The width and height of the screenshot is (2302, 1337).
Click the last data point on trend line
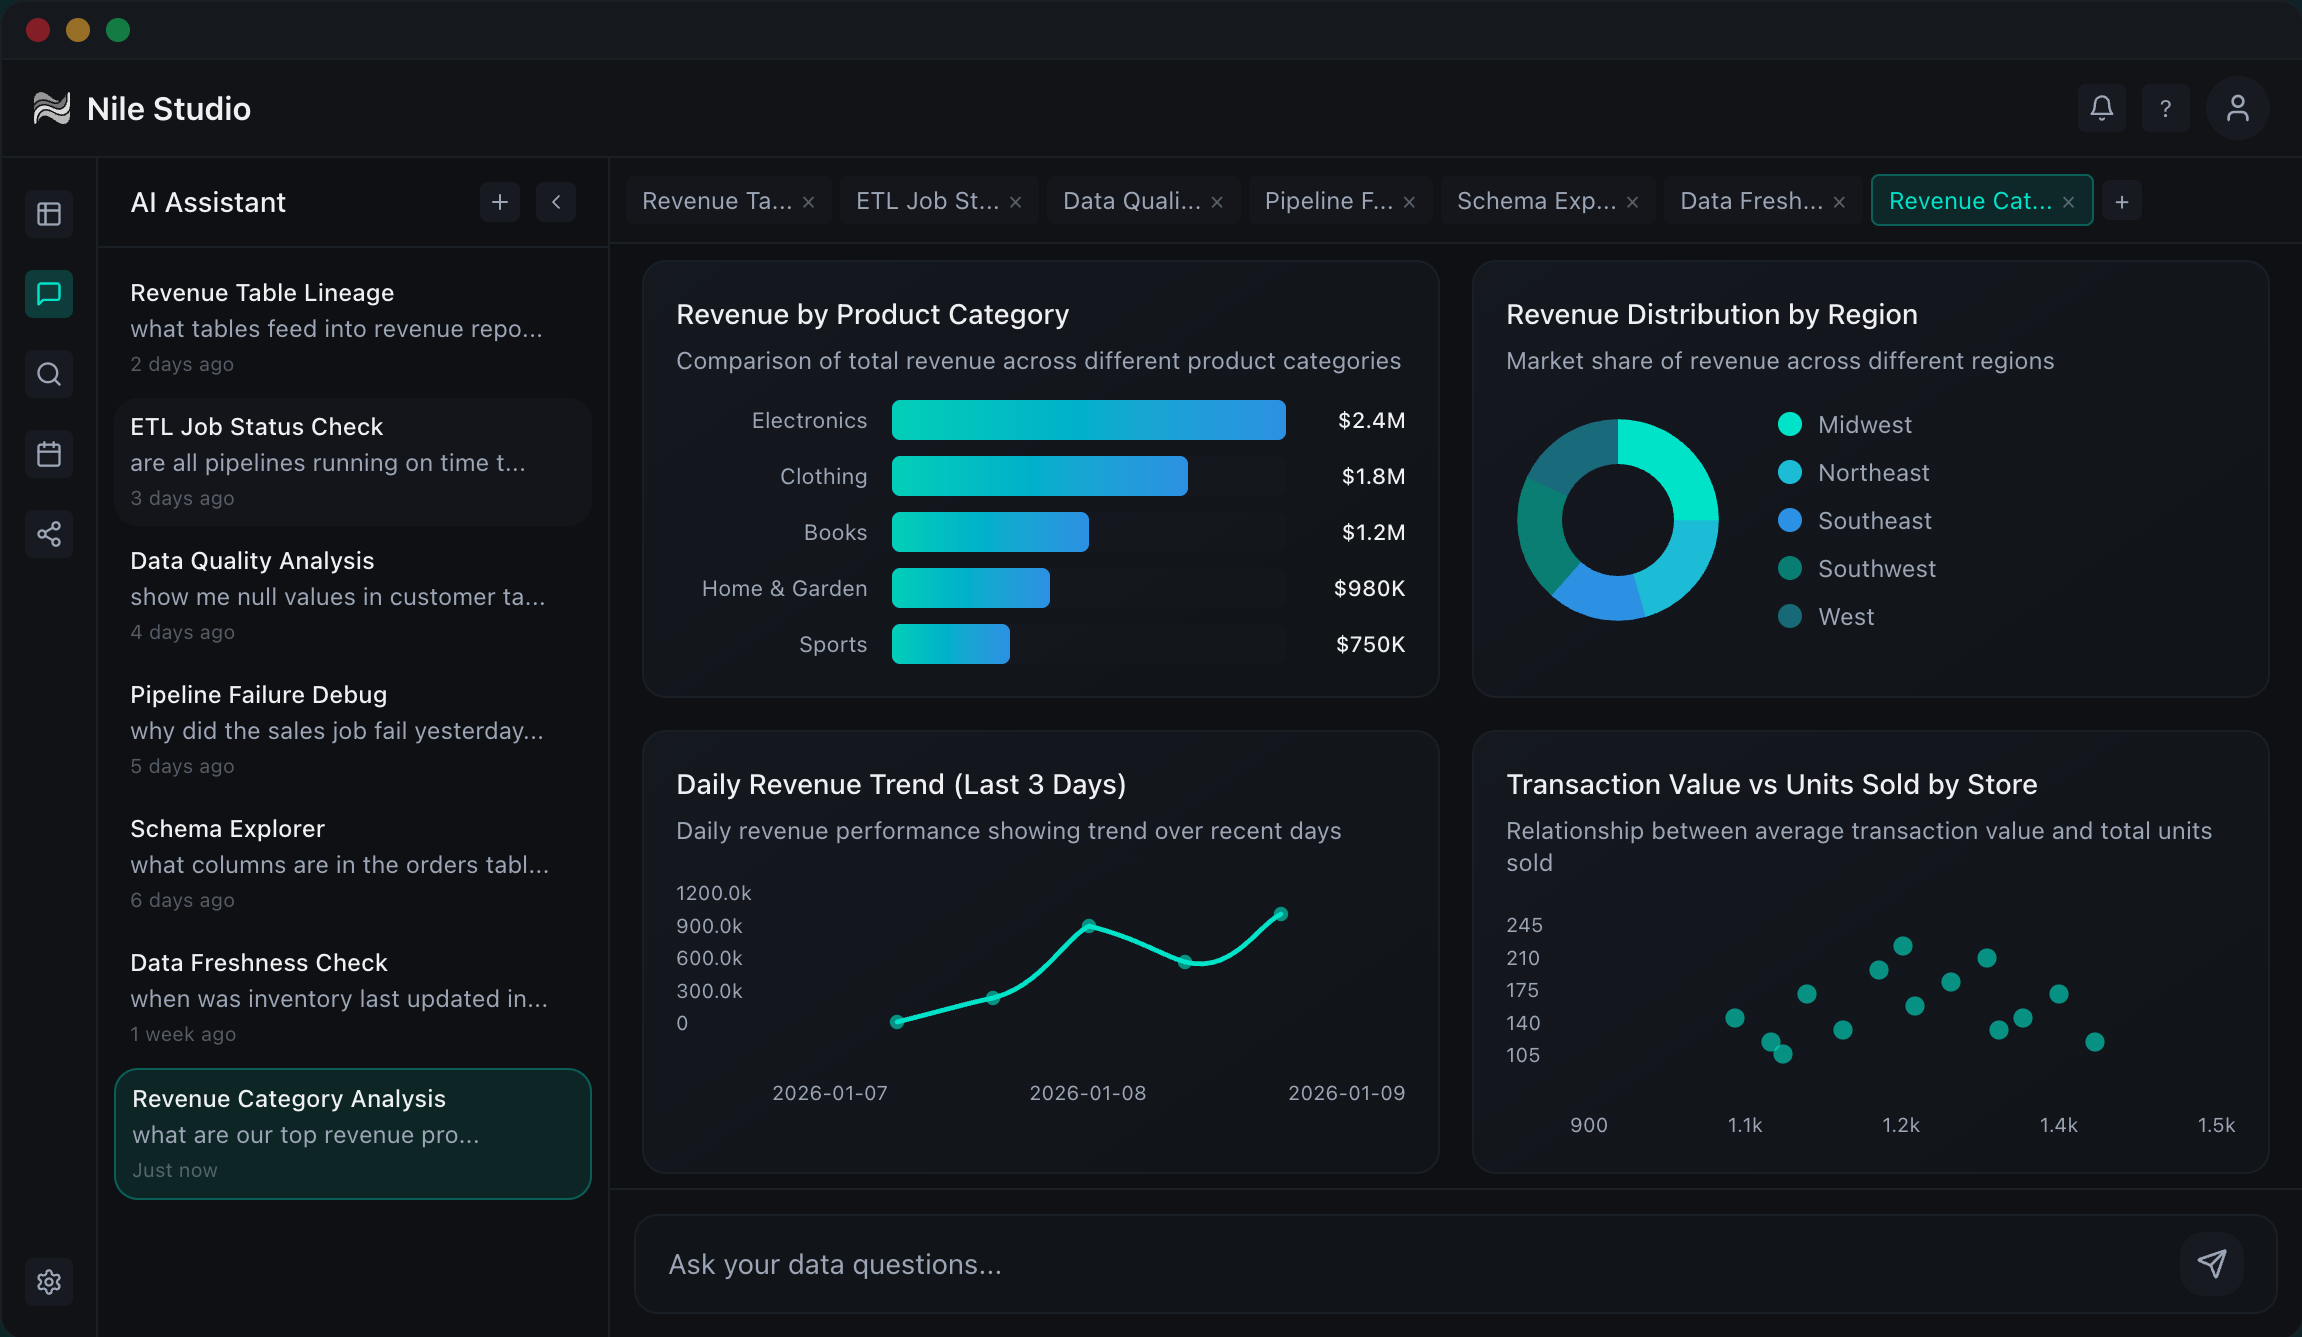[x=1281, y=914]
